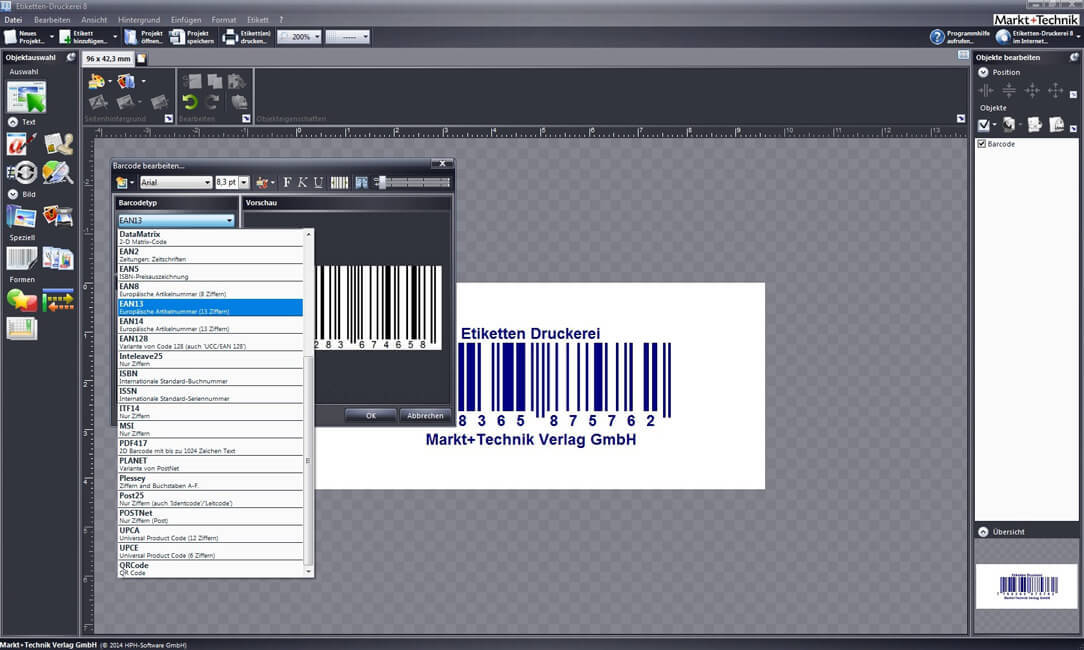Click the Neues Projekt toolbar icon

coord(11,37)
